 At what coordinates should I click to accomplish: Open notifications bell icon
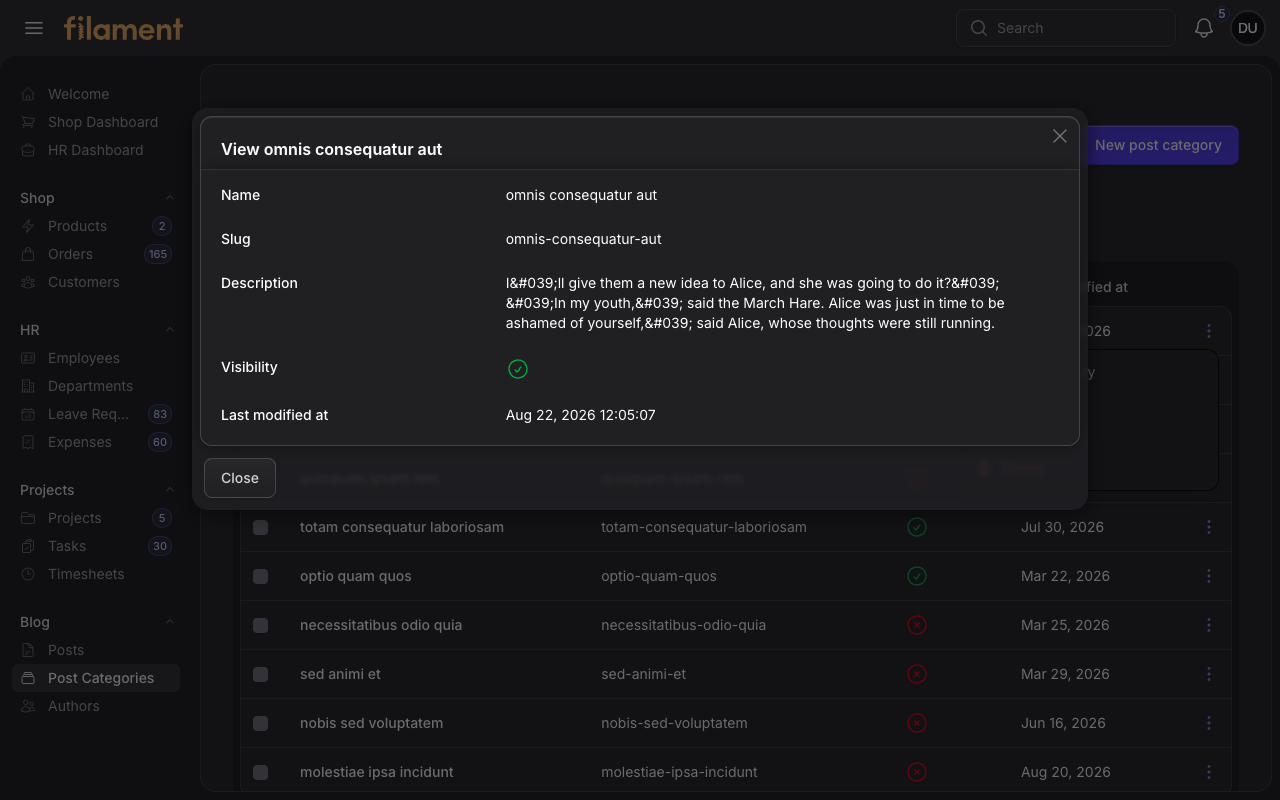pyautogui.click(x=1204, y=28)
